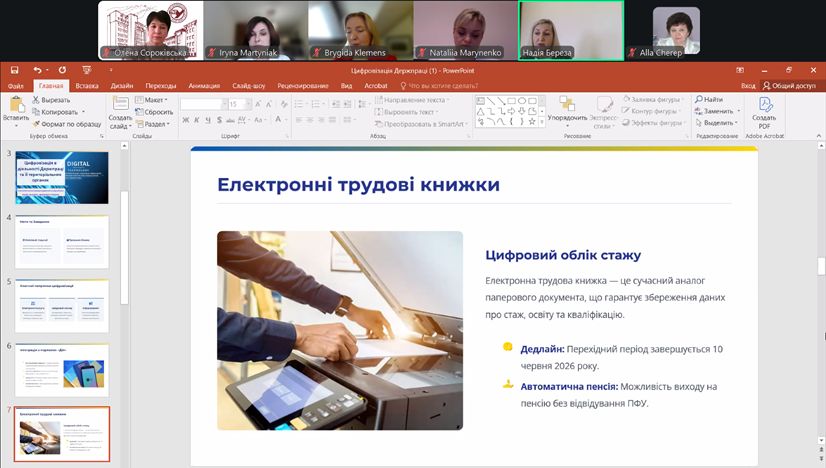Image resolution: width=826 pixels, height=468 pixels.
Task: Open the File (Файл) menu
Action: [16, 86]
